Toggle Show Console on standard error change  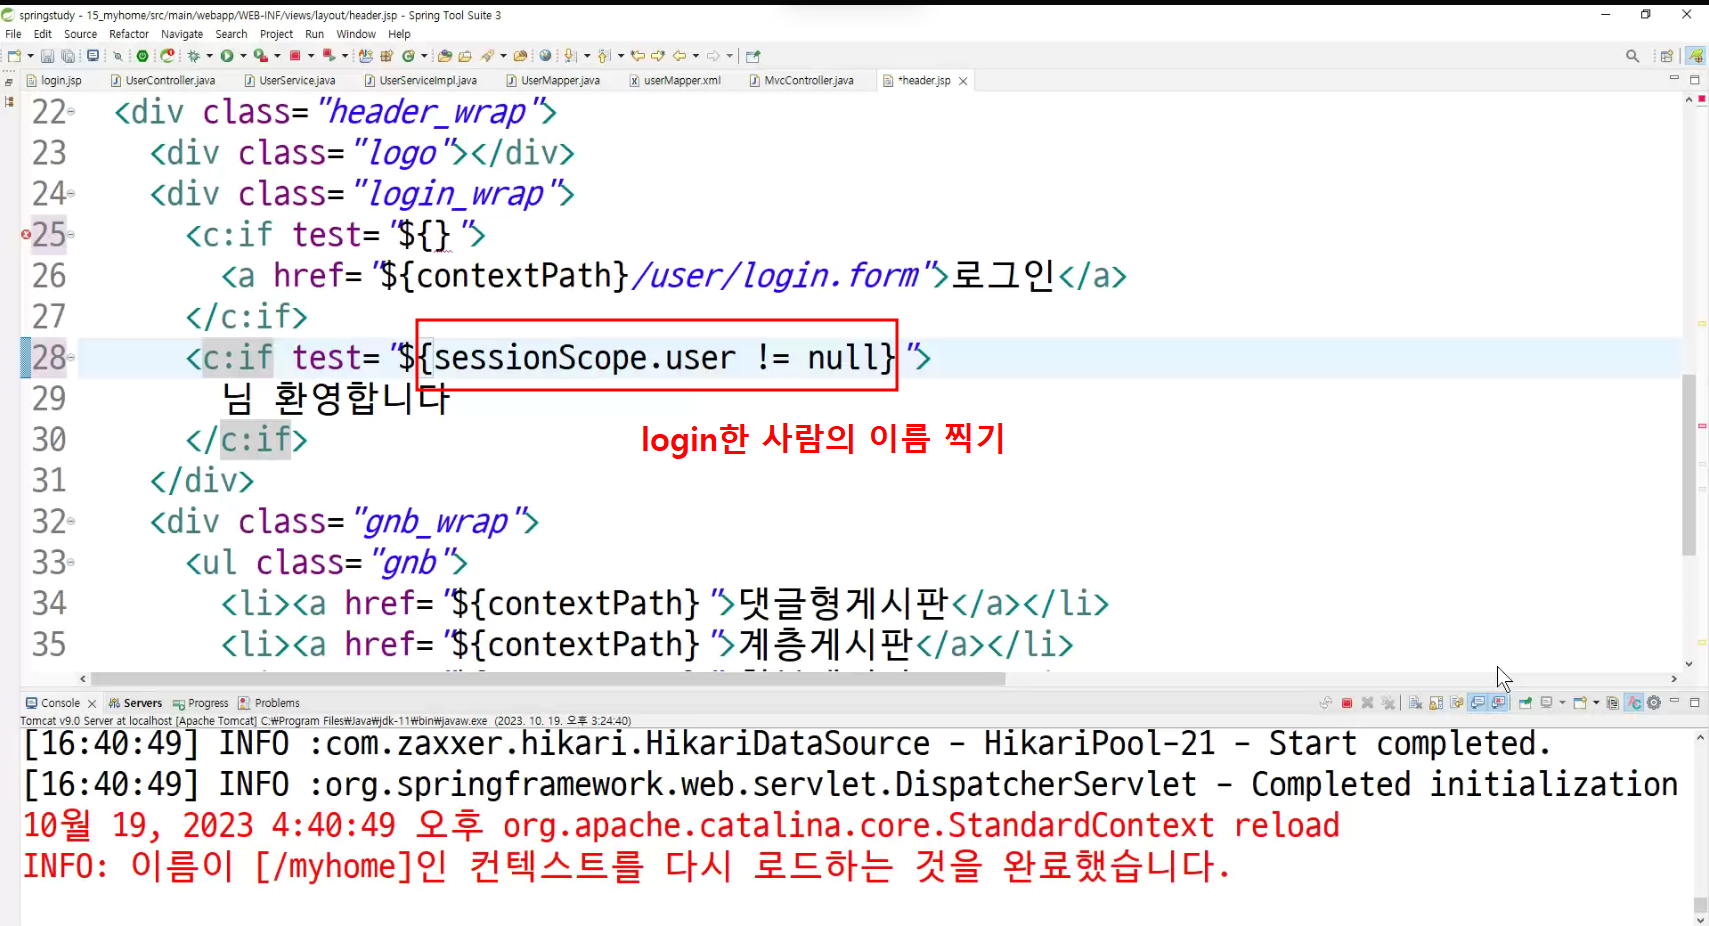[x=1498, y=703]
